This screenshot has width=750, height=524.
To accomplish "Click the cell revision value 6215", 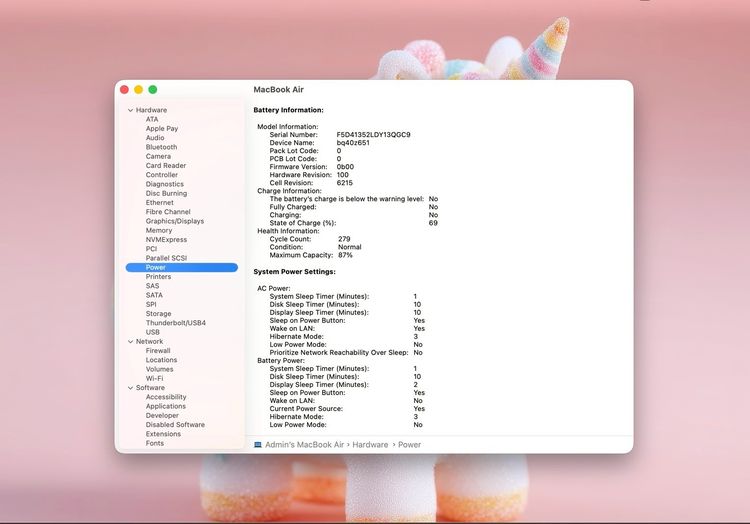I will (344, 183).
